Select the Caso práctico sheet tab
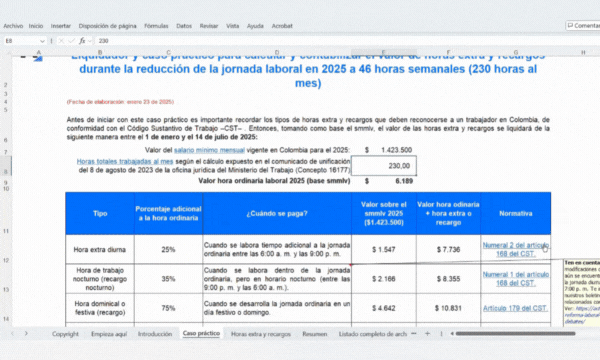The width and height of the screenshot is (600, 360). [201, 334]
